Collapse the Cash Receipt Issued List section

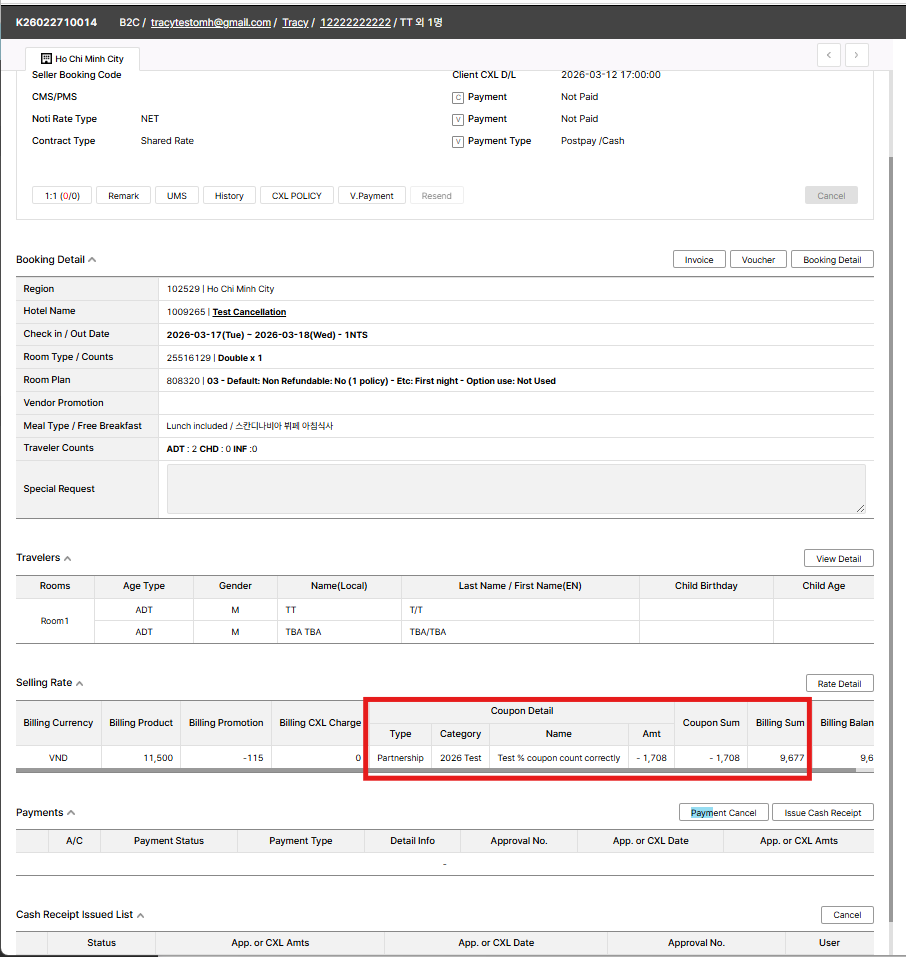pos(140,915)
